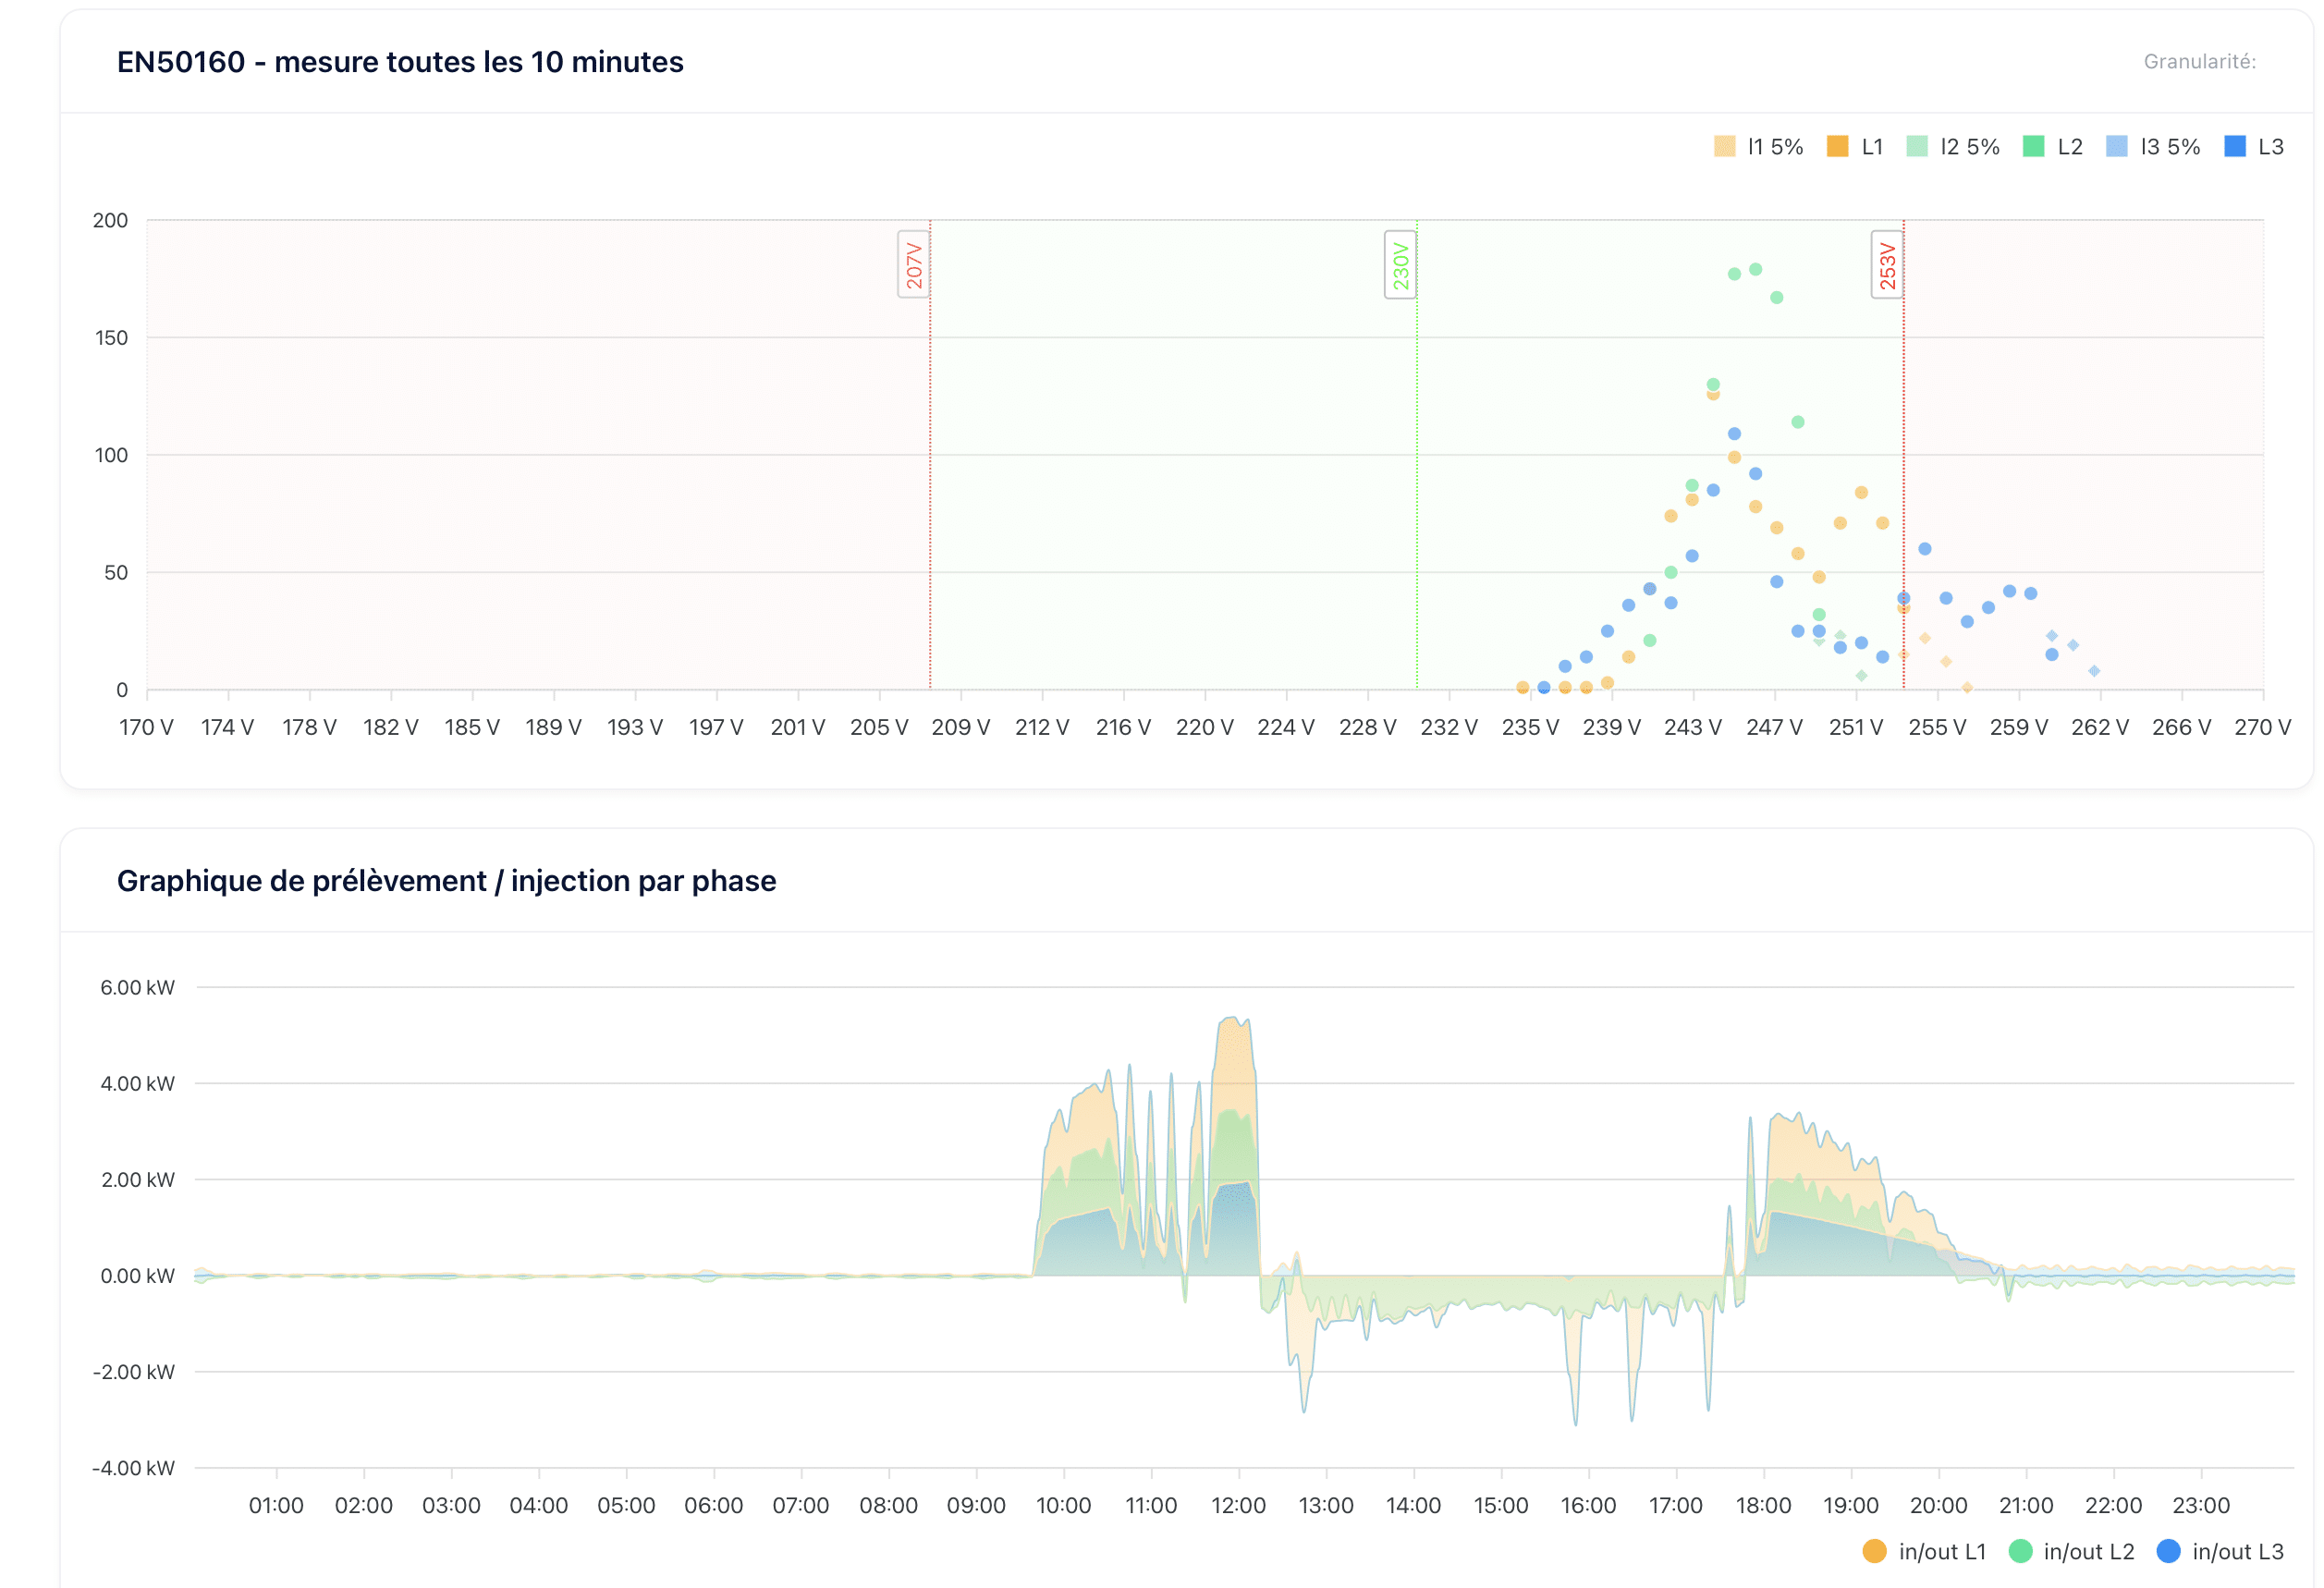Viewport: 2324px width, 1588px height.
Task: Toggle in/out L2 green legend dot
Action: (2020, 1551)
